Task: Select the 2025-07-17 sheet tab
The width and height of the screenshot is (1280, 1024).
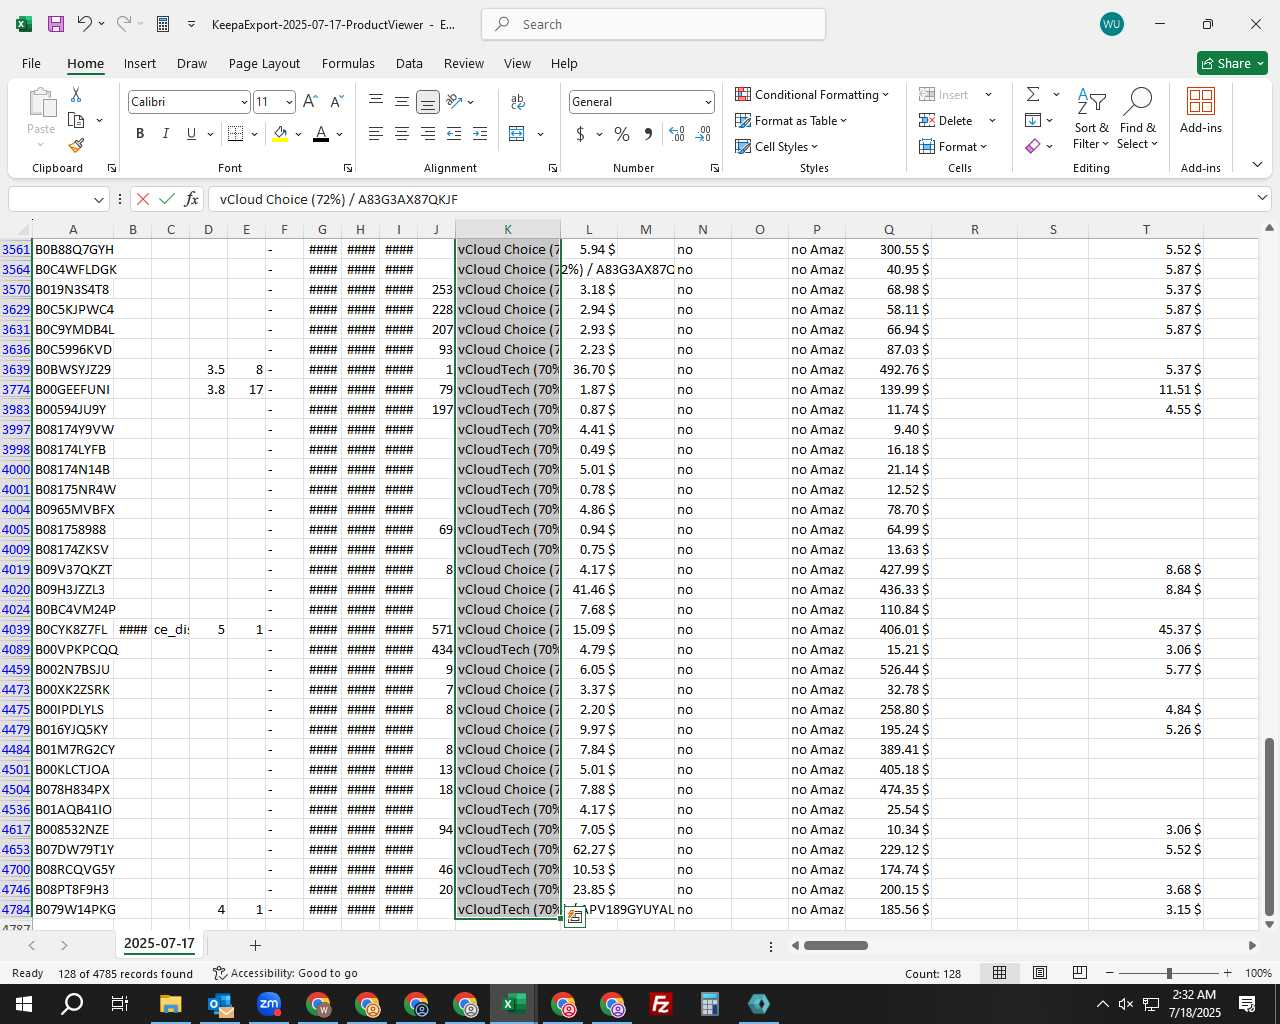Action: 159,944
